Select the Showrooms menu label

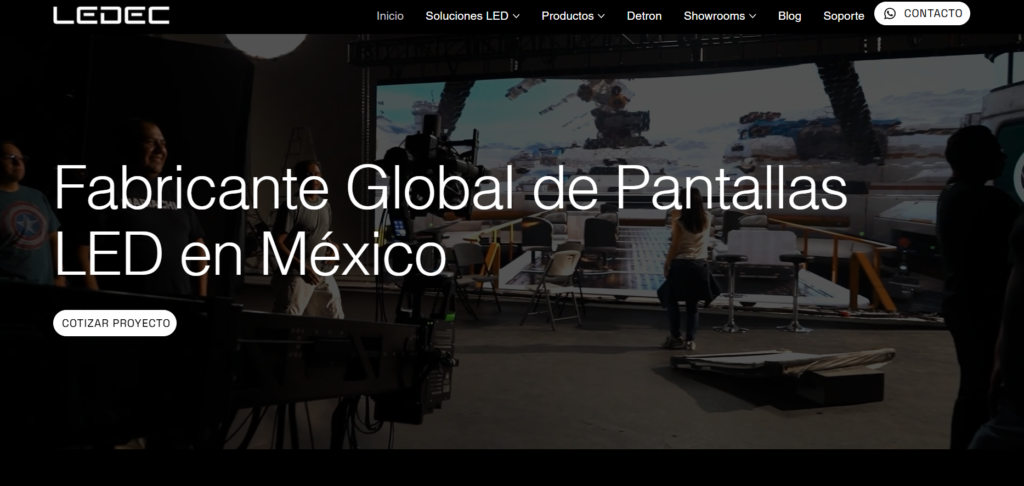pyautogui.click(x=714, y=16)
